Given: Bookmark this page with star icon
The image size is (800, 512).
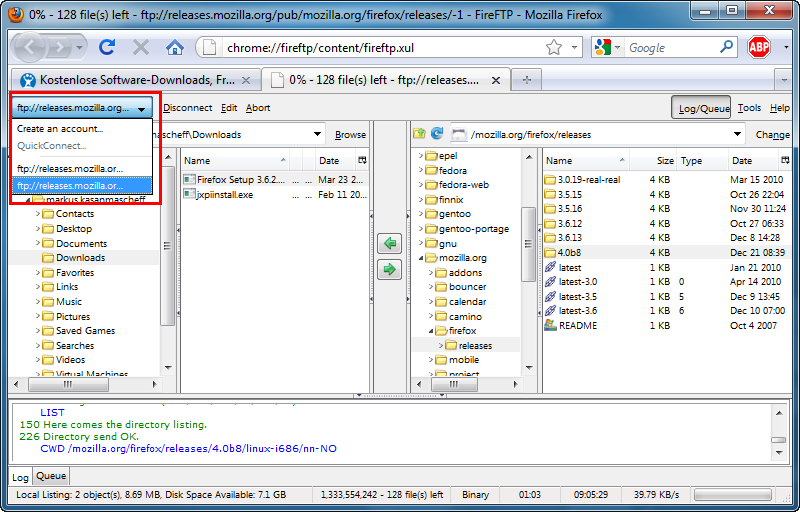Looking at the screenshot, I should click(554, 47).
